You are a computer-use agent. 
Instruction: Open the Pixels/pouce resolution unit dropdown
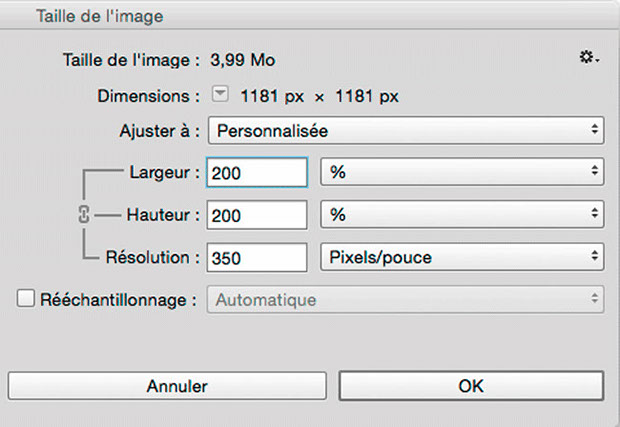(x=462, y=257)
